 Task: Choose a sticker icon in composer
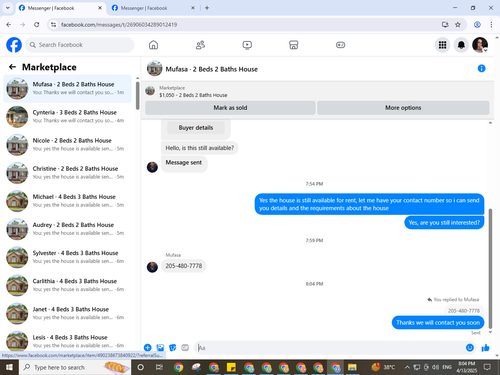pyautogui.click(x=173, y=348)
